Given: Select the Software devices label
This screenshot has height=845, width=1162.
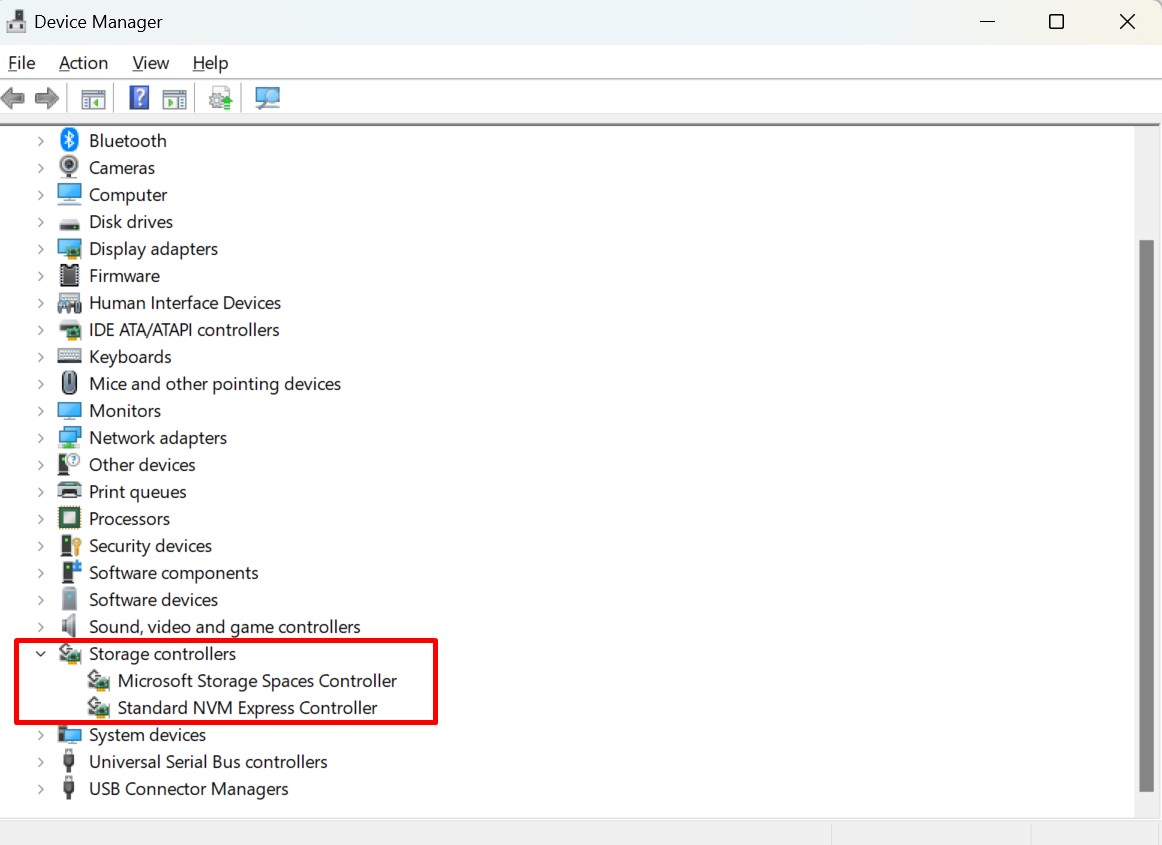Looking at the screenshot, I should (x=153, y=600).
